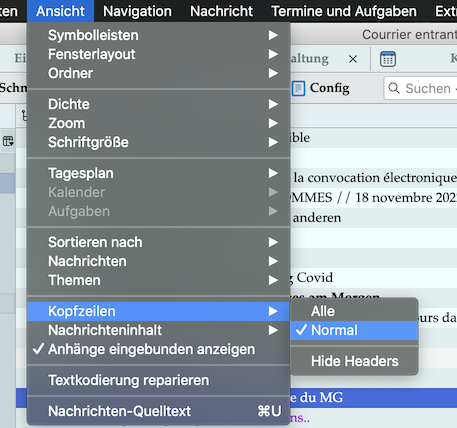
Task: Open Termine und Aufgaben menu
Action: point(344,11)
